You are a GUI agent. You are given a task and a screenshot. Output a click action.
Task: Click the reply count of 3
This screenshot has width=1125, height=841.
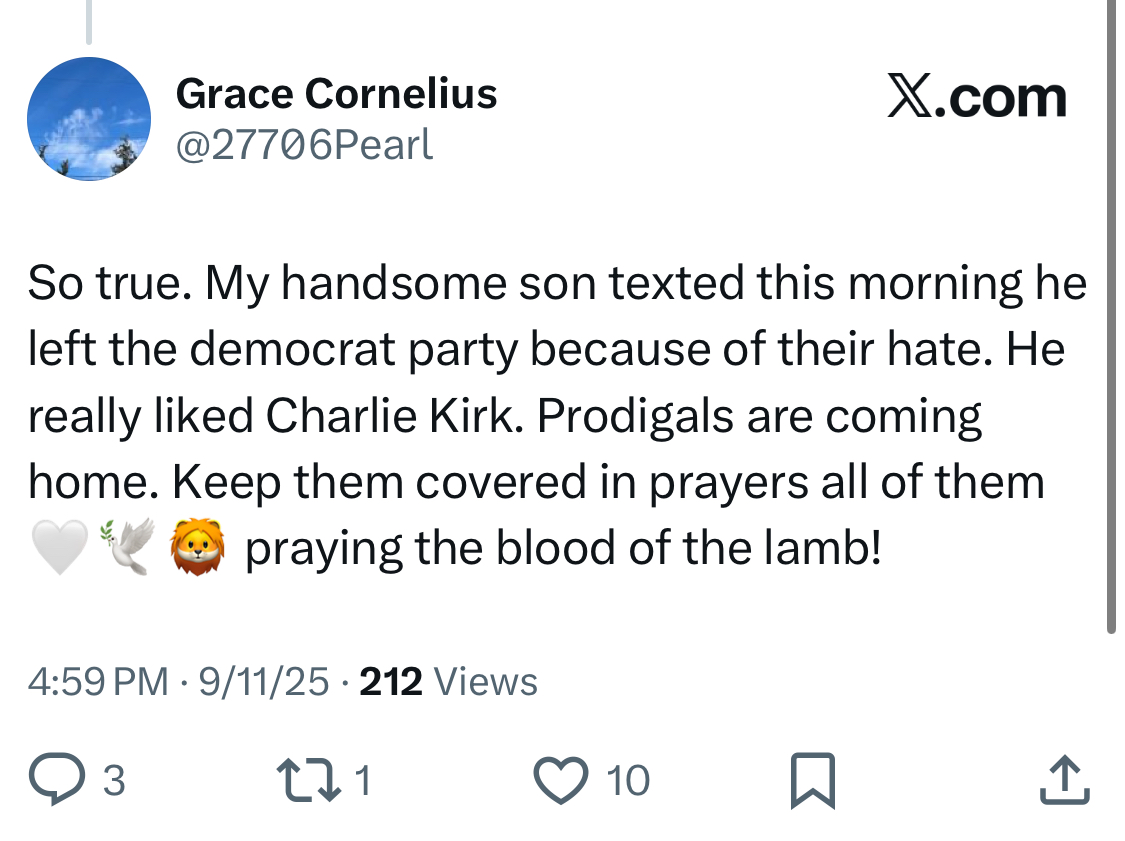(114, 781)
